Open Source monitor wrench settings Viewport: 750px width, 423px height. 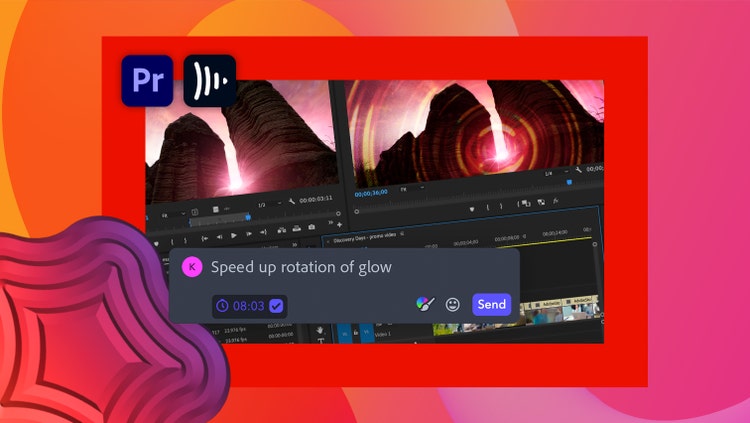tap(292, 201)
